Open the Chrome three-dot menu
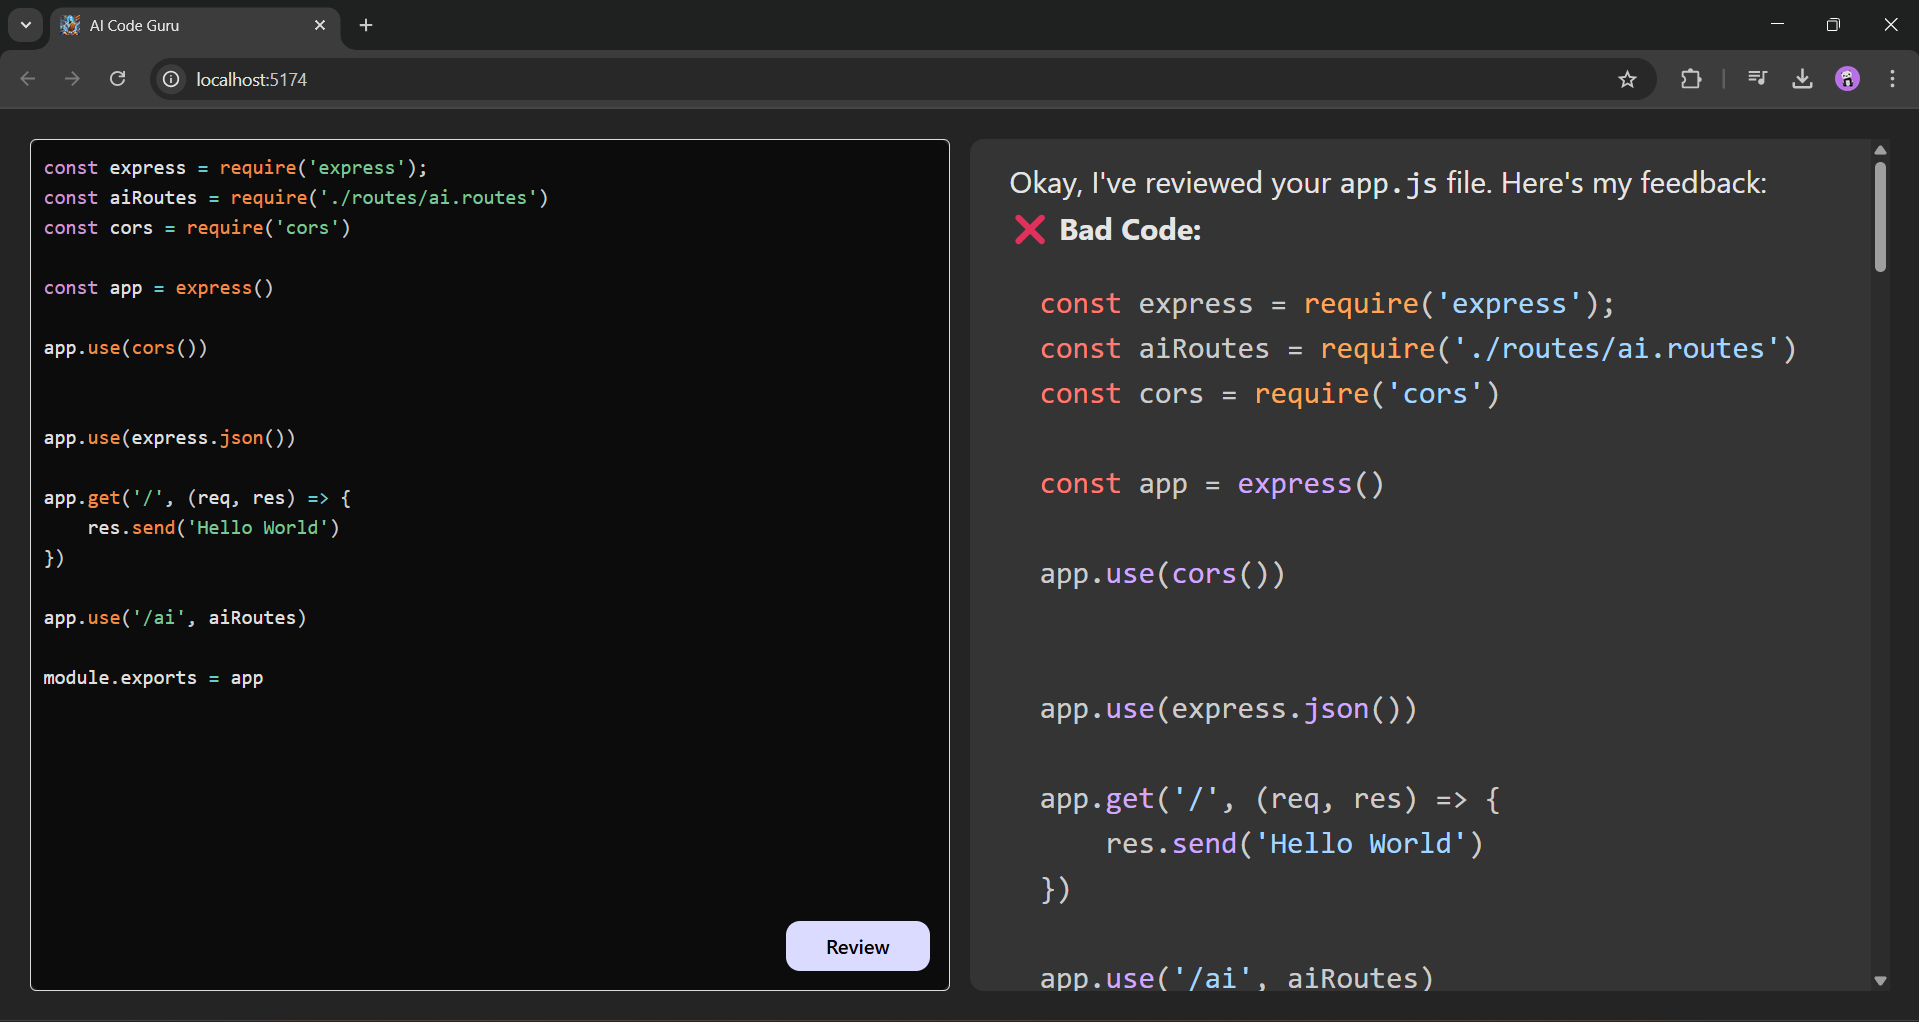1919x1022 pixels. click(1892, 79)
